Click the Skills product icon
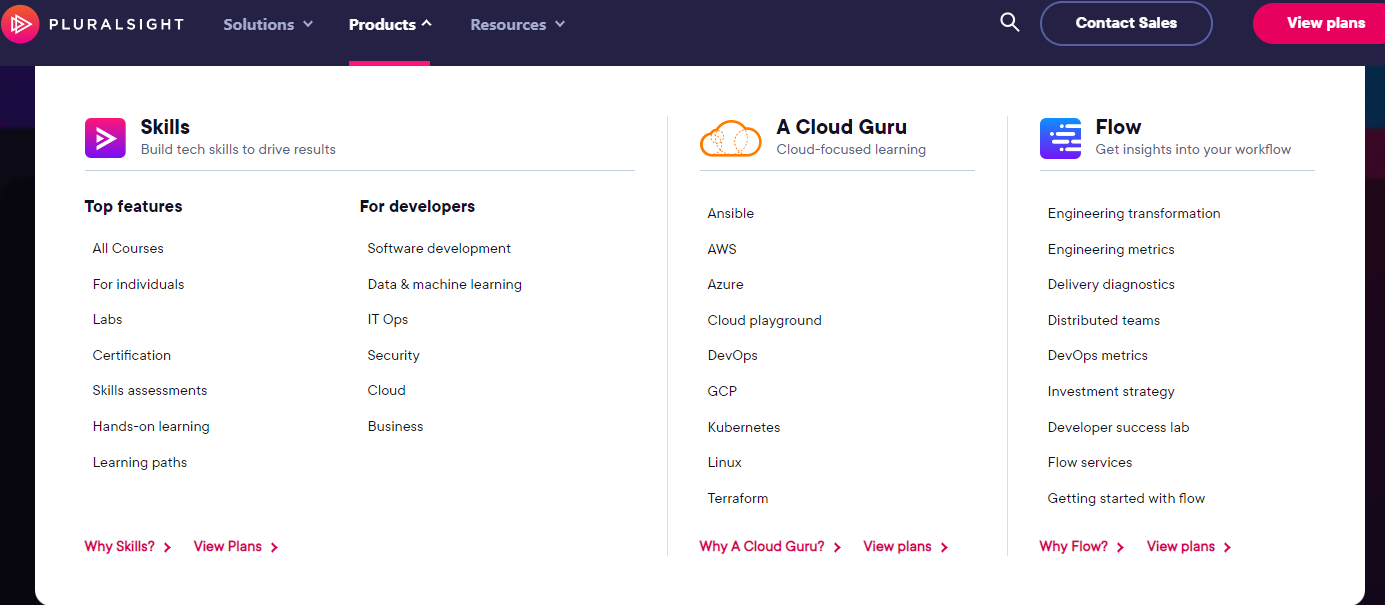The width and height of the screenshot is (1385, 605). click(105, 138)
